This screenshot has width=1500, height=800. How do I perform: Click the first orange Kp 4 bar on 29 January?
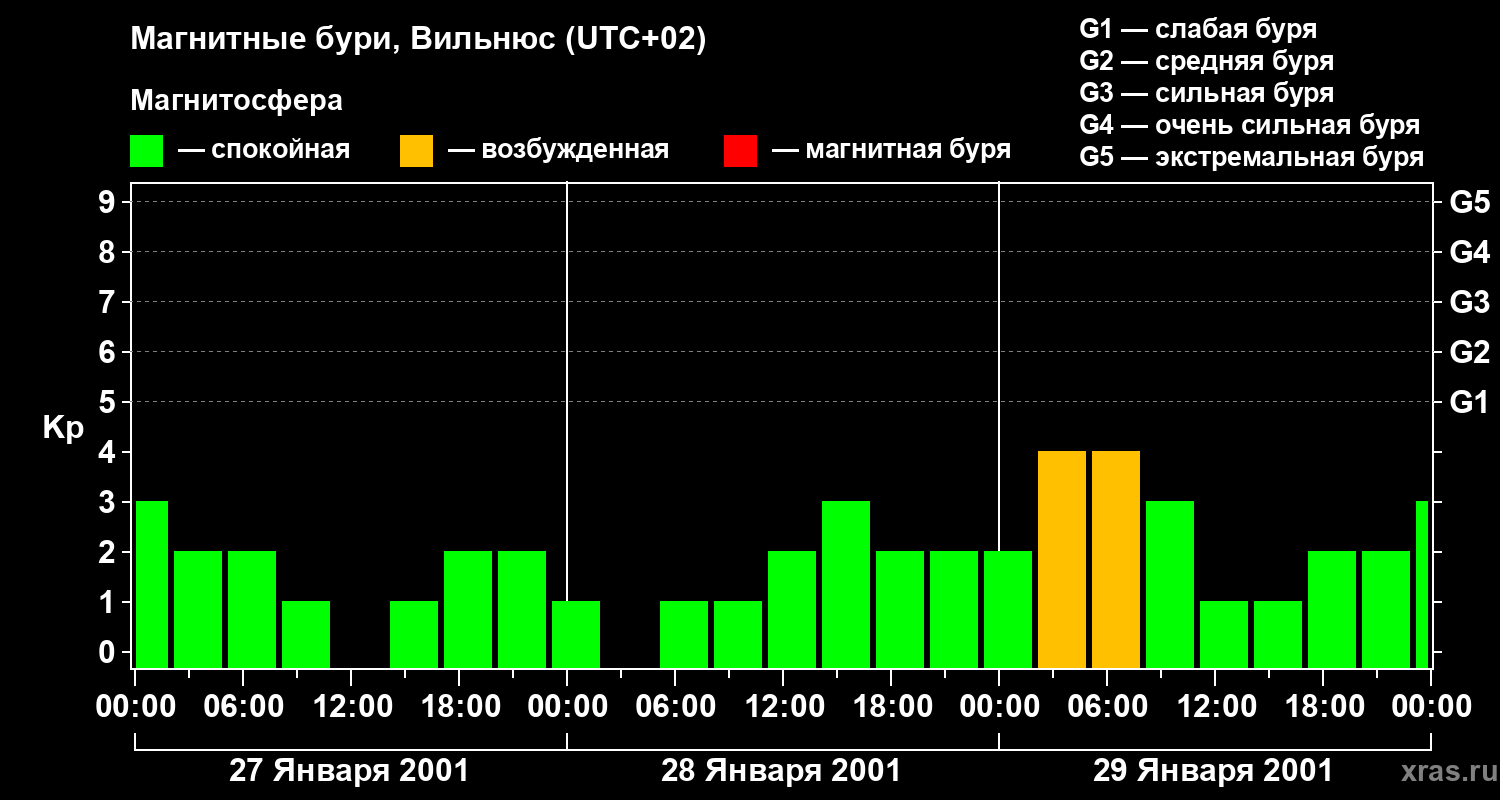click(1062, 560)
